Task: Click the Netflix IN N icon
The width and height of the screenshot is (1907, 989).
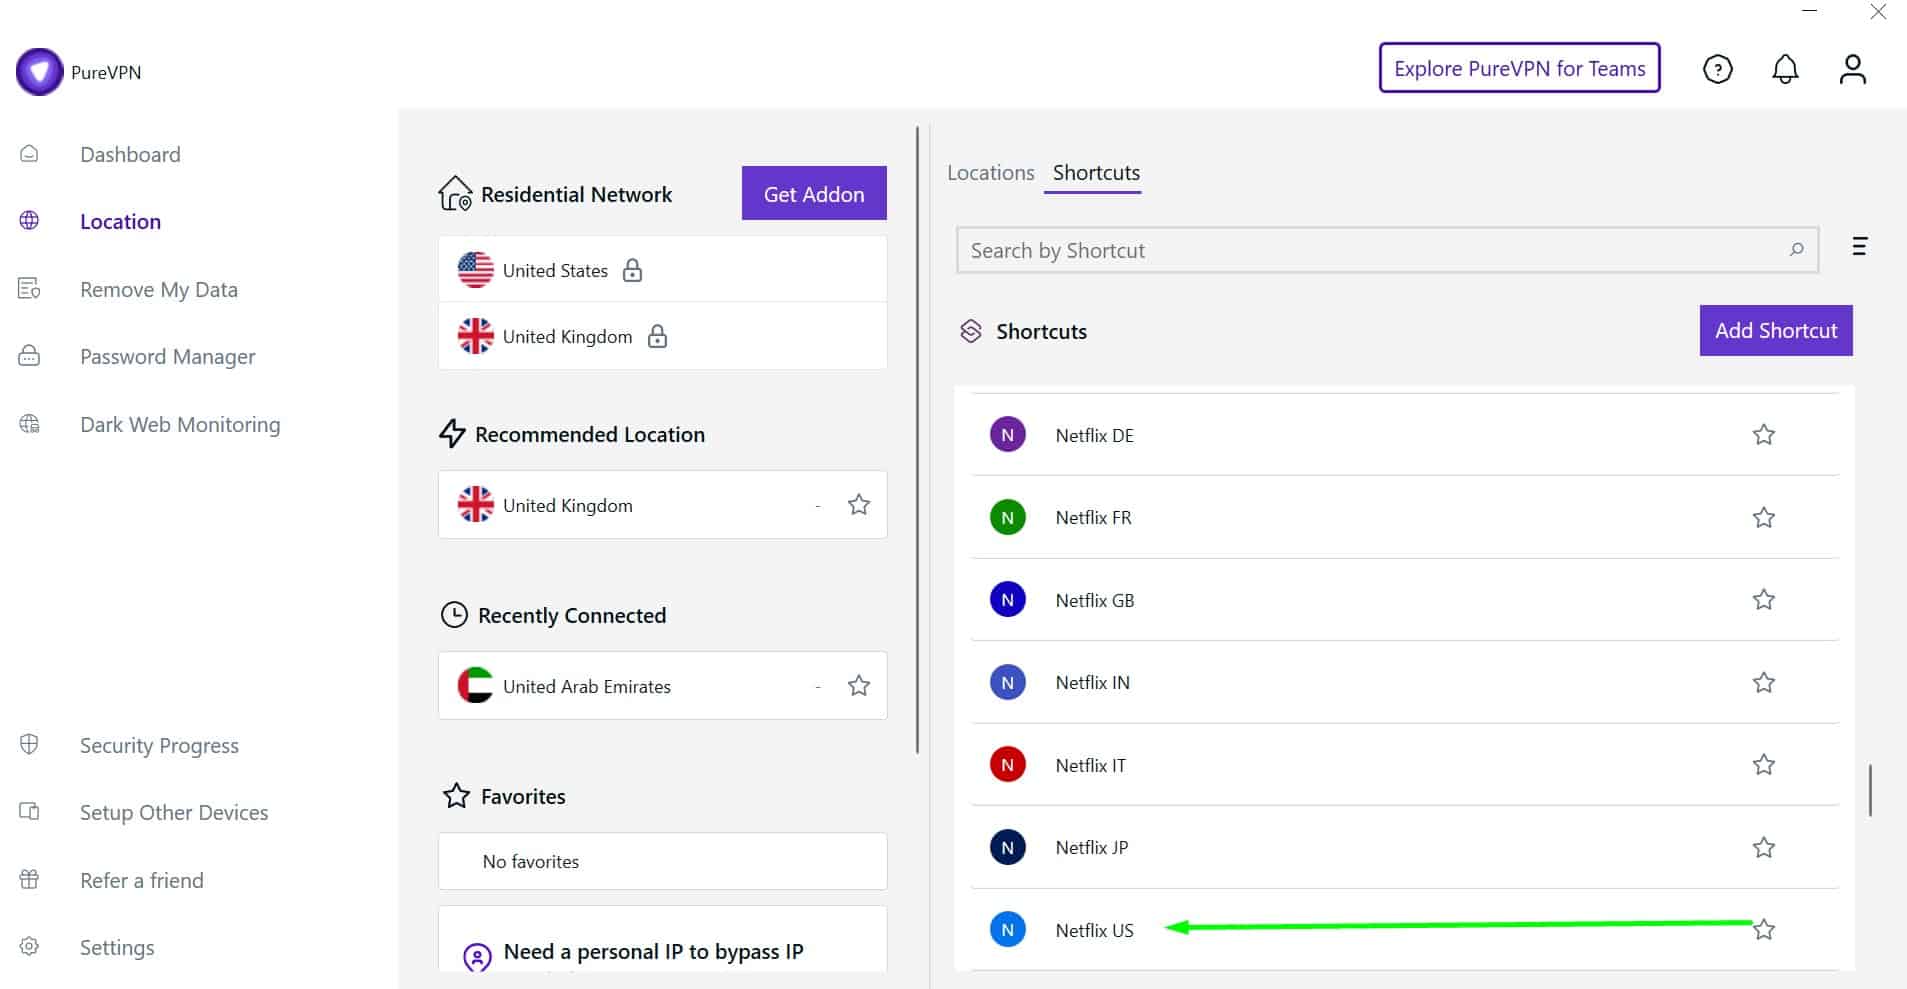Action: (1007, 683)
